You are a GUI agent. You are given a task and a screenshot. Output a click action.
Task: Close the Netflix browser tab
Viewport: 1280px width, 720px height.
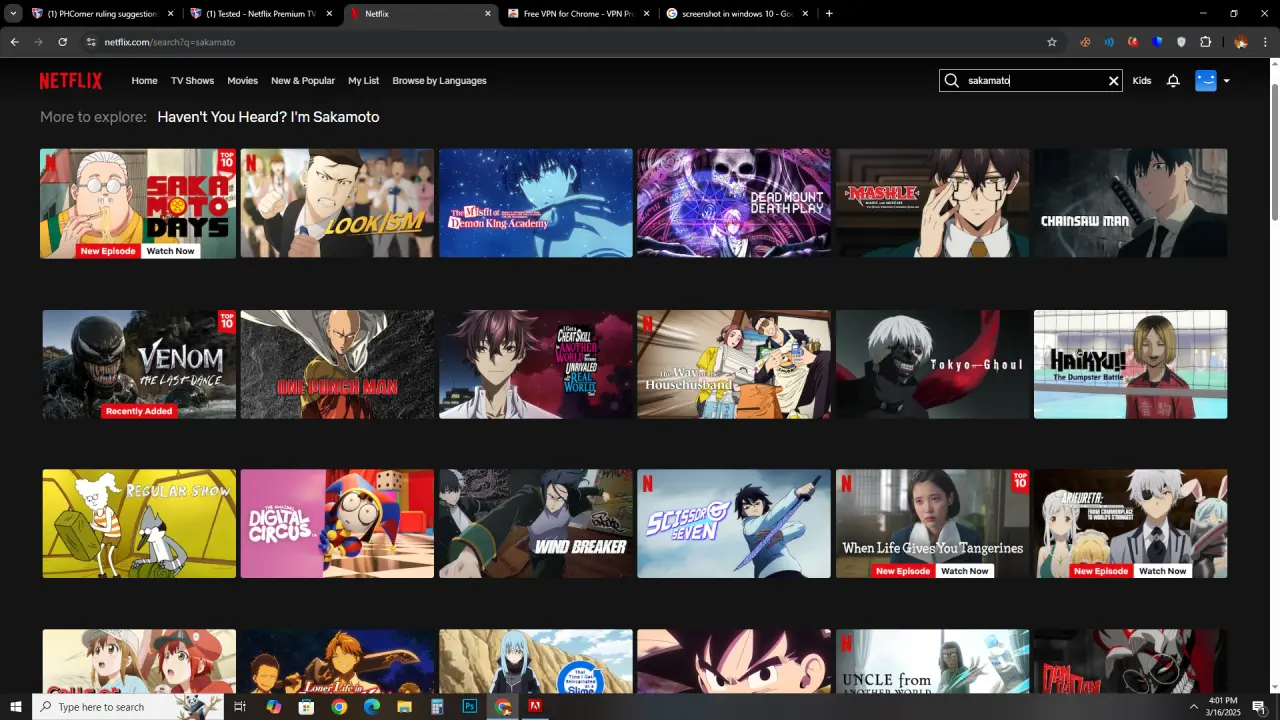[488, 14]
